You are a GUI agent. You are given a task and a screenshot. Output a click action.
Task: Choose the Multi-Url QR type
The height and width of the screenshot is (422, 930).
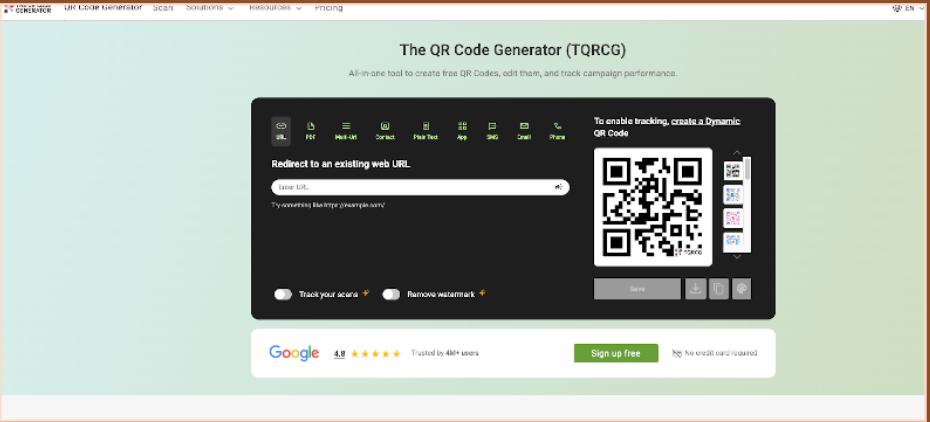point(346,131)
